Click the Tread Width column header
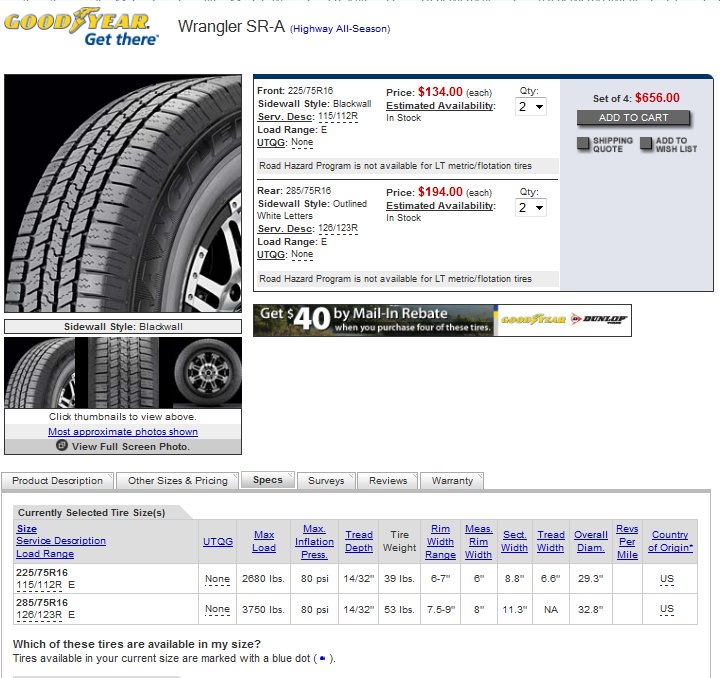Viewport: 720px width, 678px height. (551, 541)
